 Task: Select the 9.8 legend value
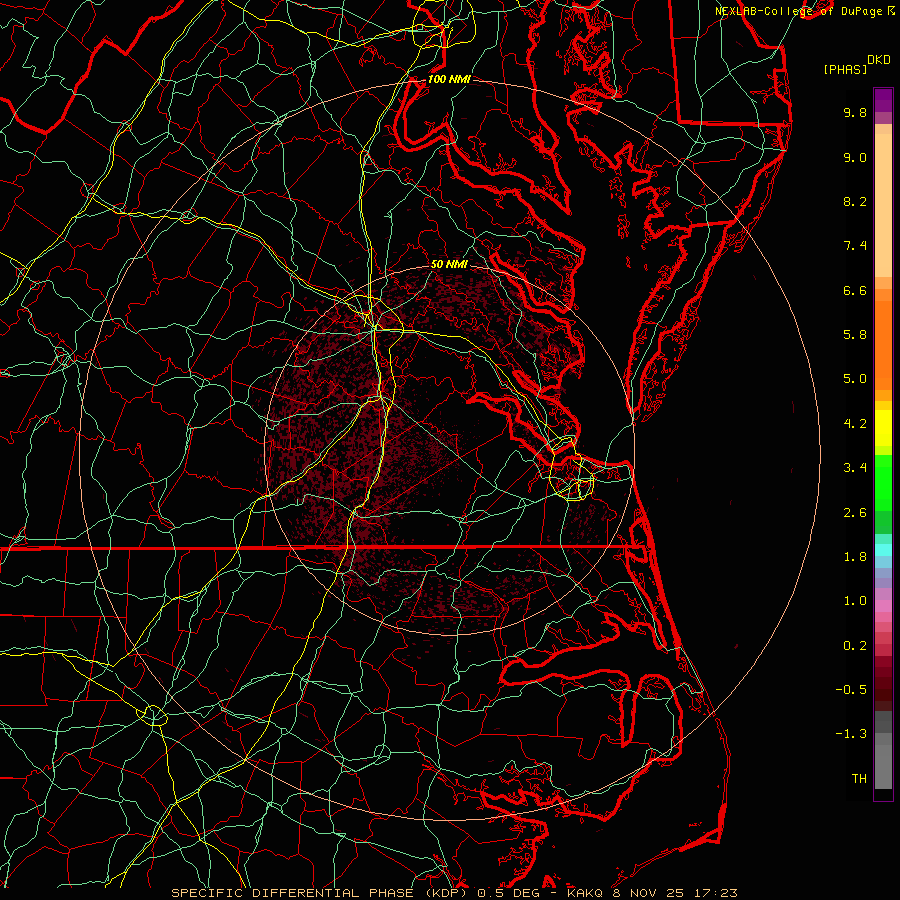coord(855,112)
